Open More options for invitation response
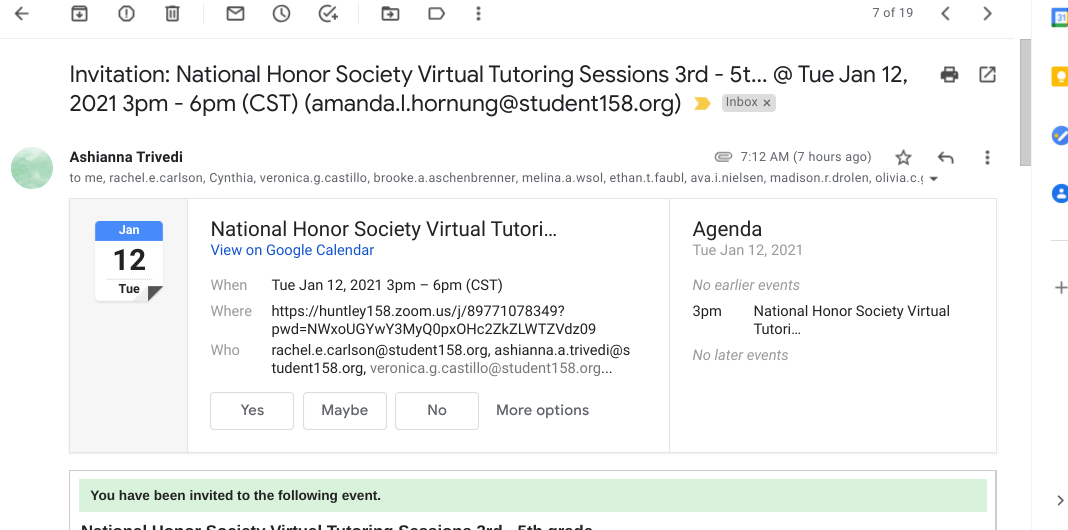1068x530 pixels. pos(542,410)
